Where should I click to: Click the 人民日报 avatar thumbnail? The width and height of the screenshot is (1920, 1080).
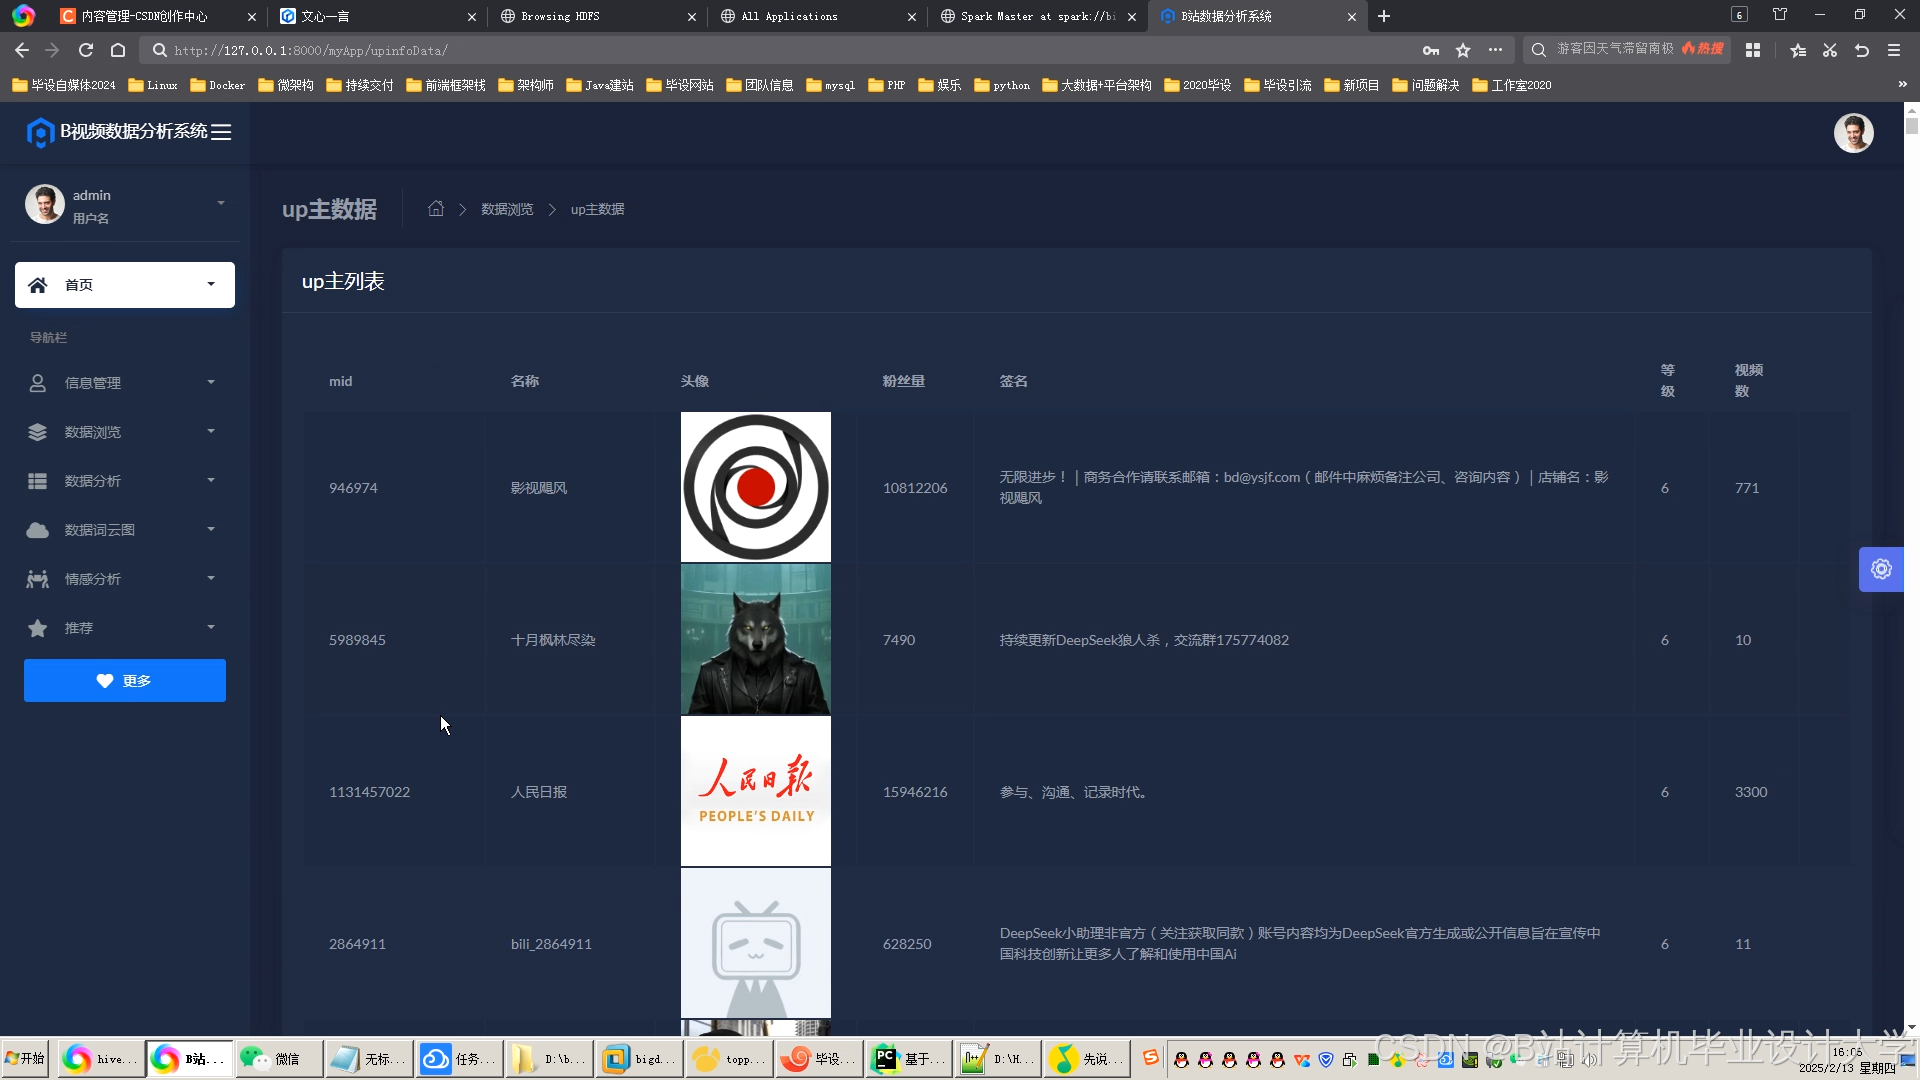(x=755, y=791)
